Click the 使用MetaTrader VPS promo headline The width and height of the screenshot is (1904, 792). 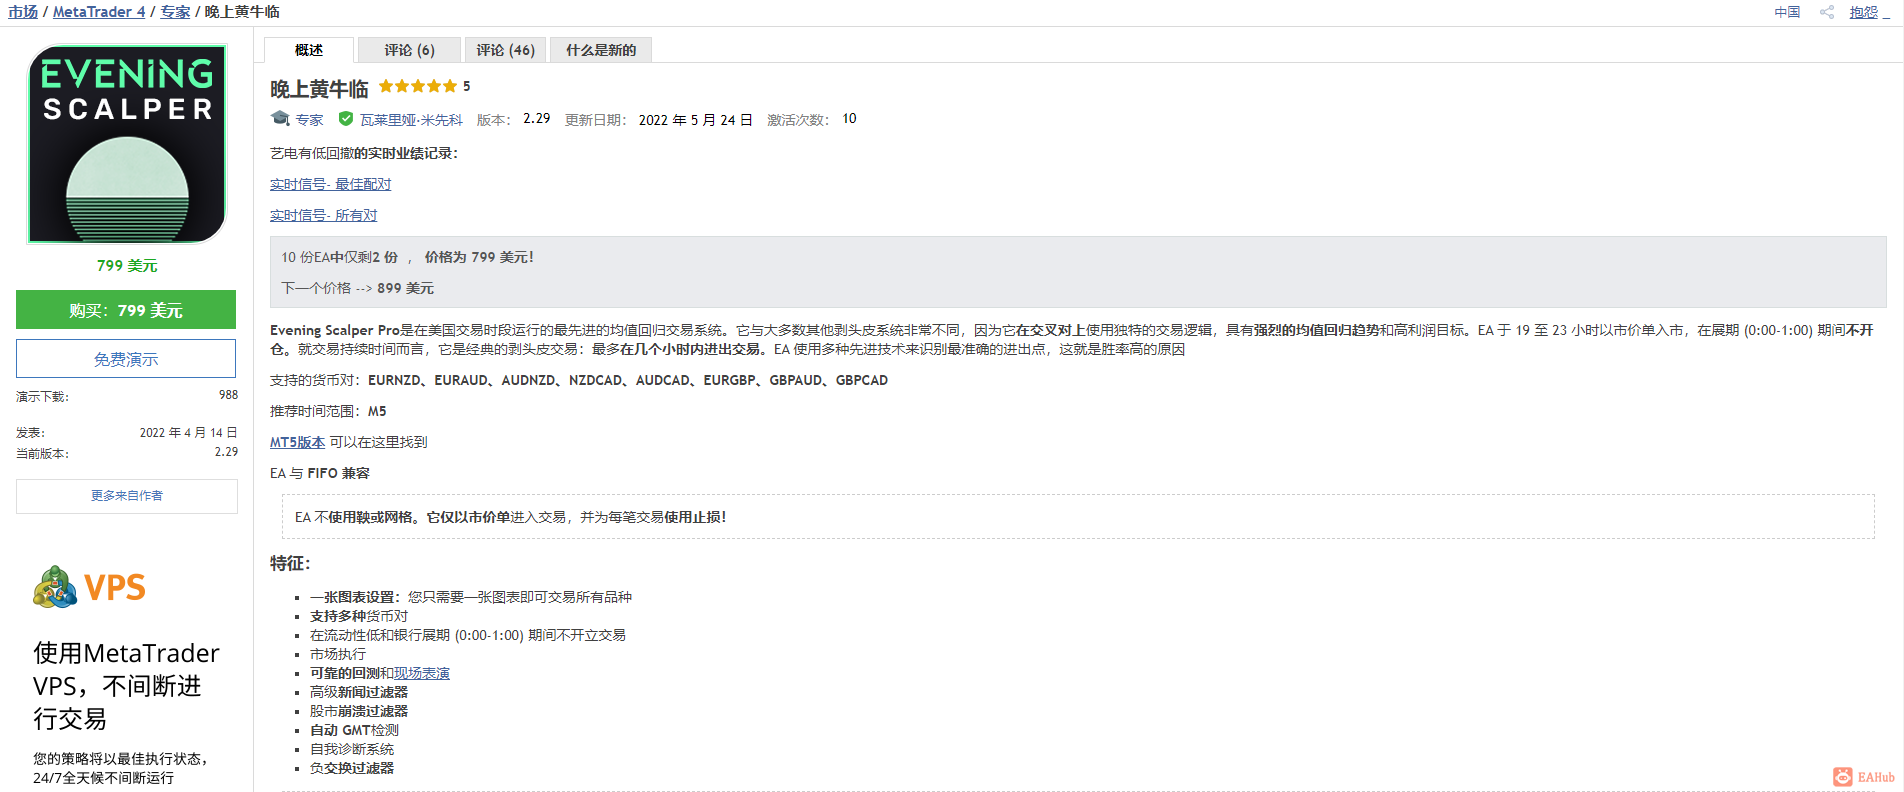[126, 686]
